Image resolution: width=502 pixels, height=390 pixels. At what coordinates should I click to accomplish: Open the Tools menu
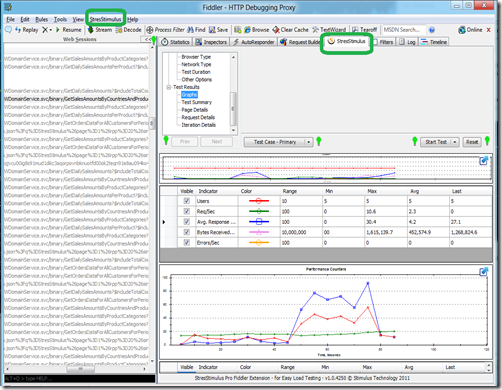click(60, 19)
